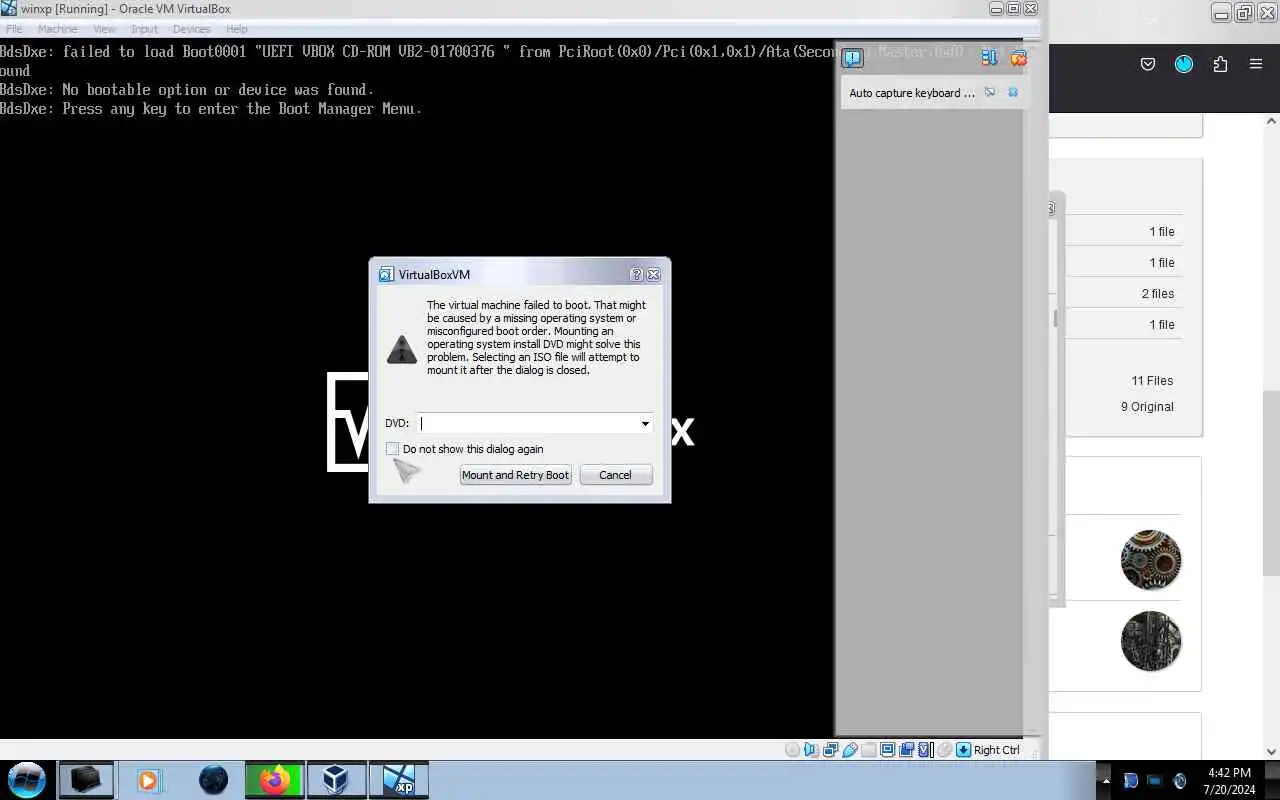Open the Machine menu
This screenshot has height=800, width=1280.
(x=57, y=29)
